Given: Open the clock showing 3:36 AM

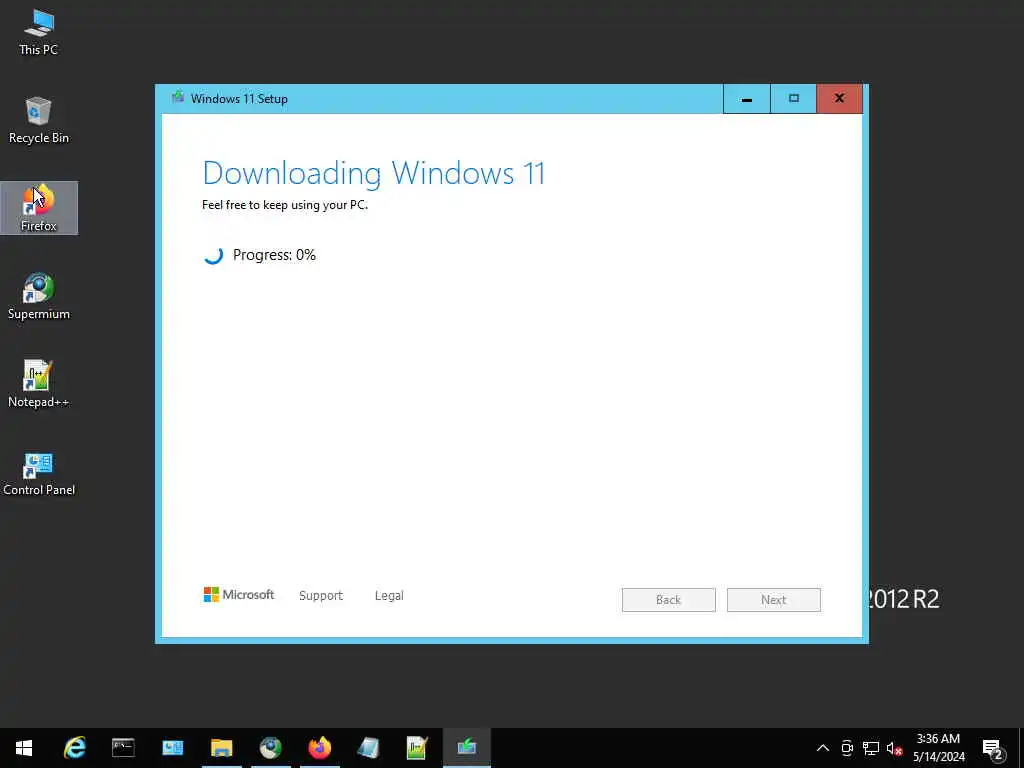Looking at the screenshot, I should [x=938, y=748].
